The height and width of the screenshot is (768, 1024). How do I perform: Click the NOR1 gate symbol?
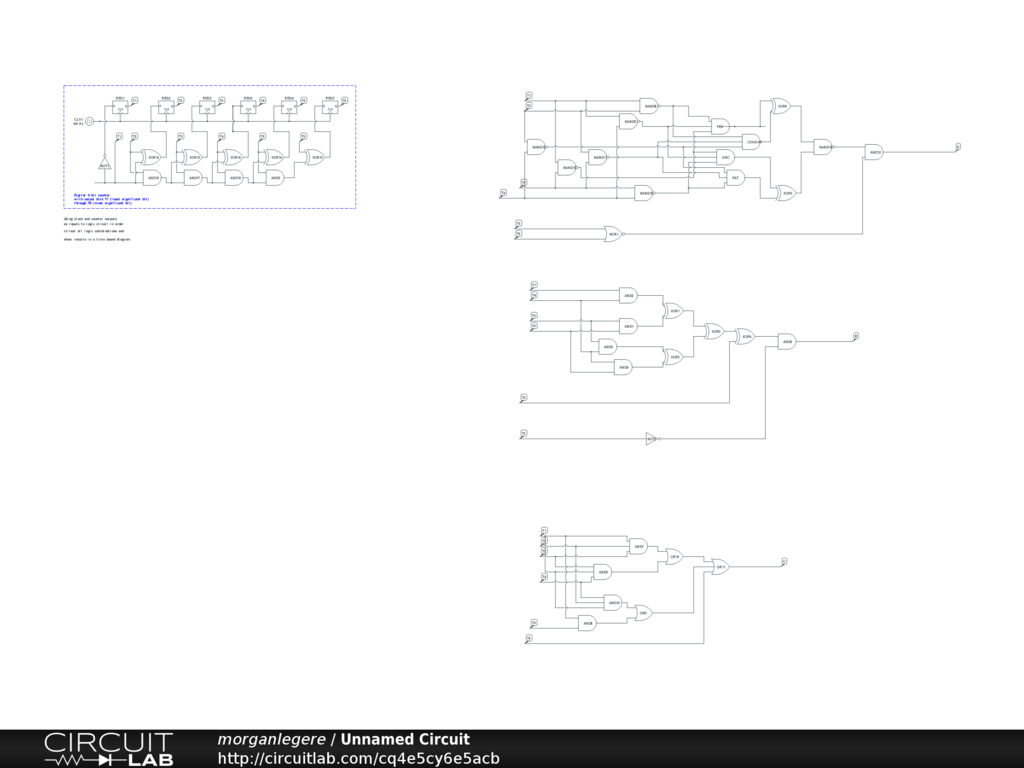coord(613,234)
